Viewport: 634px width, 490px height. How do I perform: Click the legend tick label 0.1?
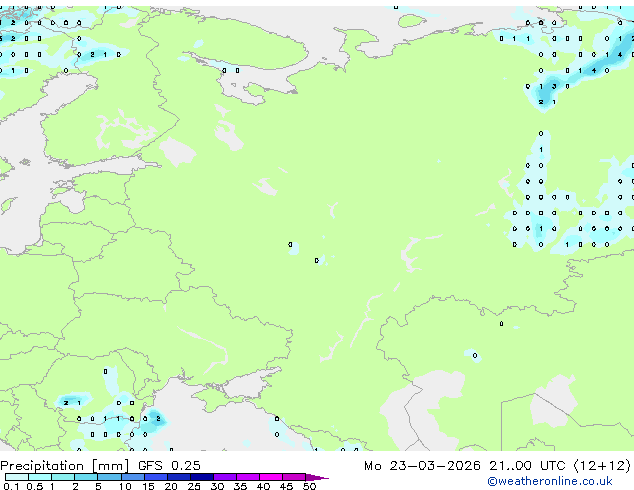(8, 487)
